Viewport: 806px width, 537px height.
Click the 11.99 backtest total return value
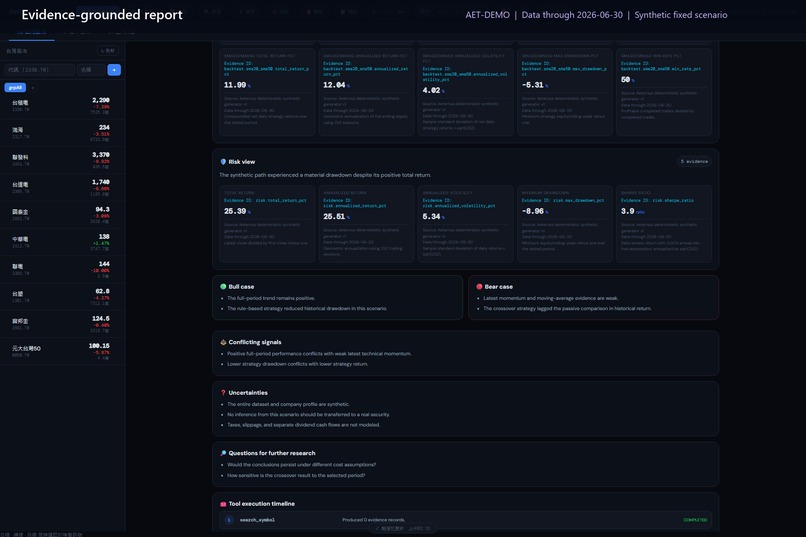click(x=235, y=85)
